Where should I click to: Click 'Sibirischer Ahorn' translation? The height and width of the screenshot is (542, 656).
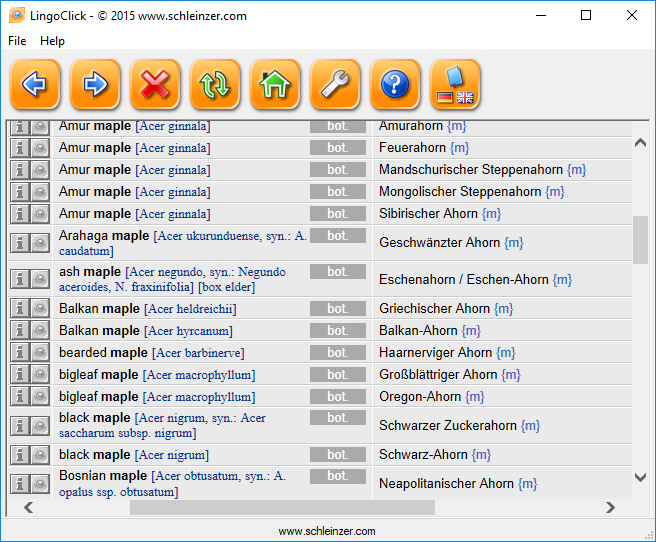pyautogui.click(x=428, y=213)
